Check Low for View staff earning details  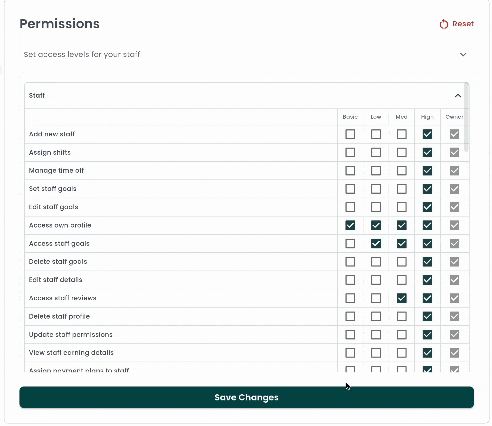point(376,353)
